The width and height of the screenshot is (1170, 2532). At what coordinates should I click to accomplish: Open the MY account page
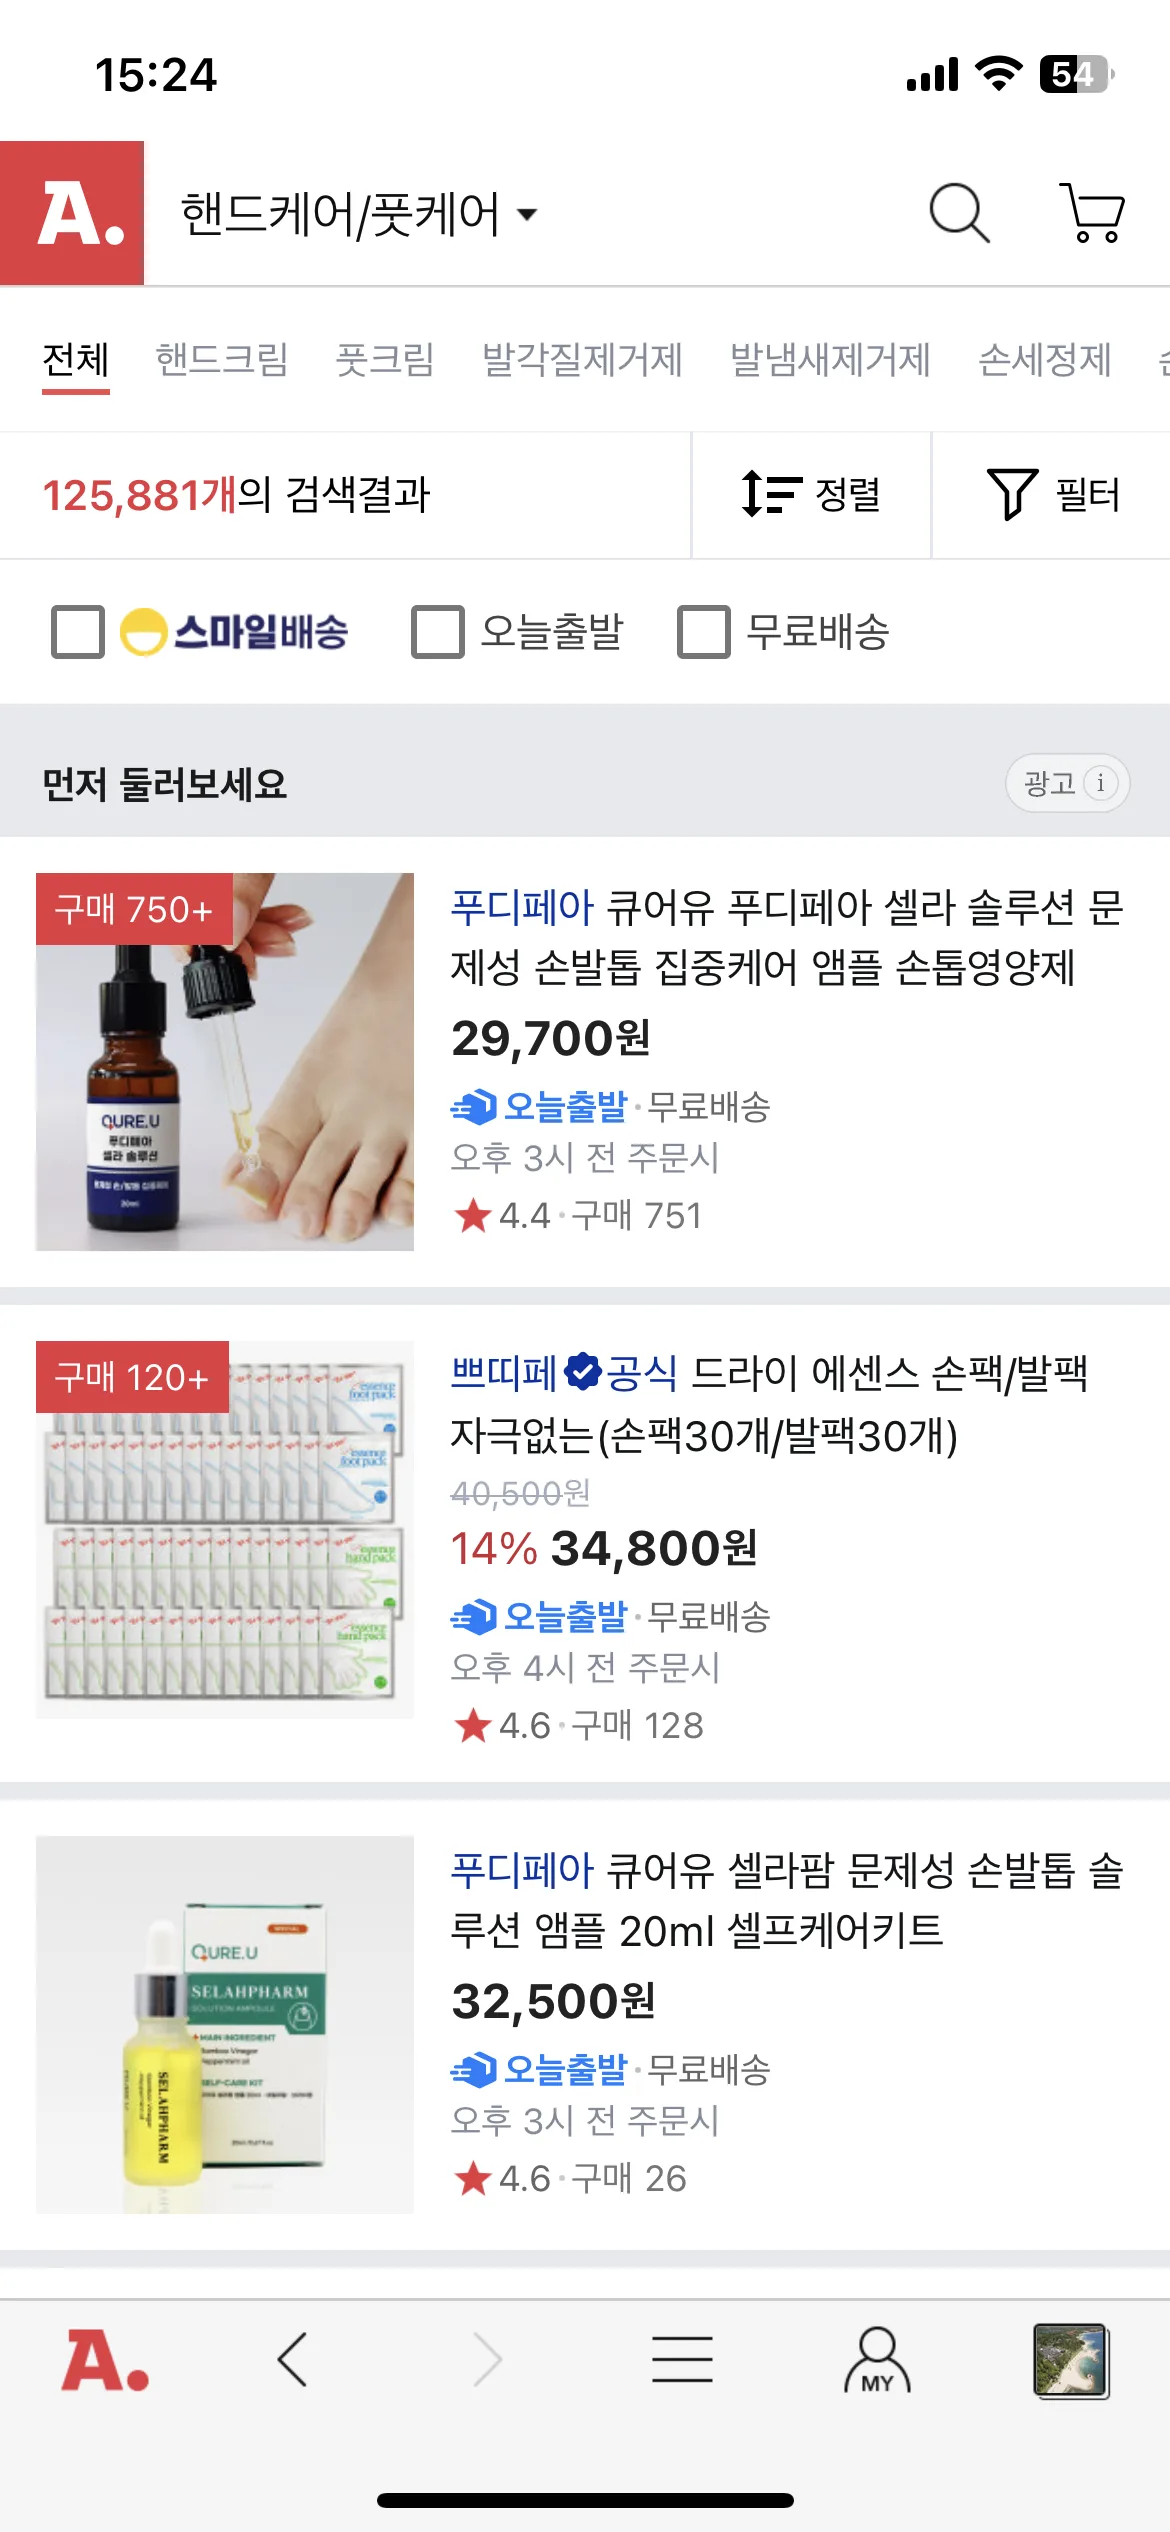[x=877, y=2360]
